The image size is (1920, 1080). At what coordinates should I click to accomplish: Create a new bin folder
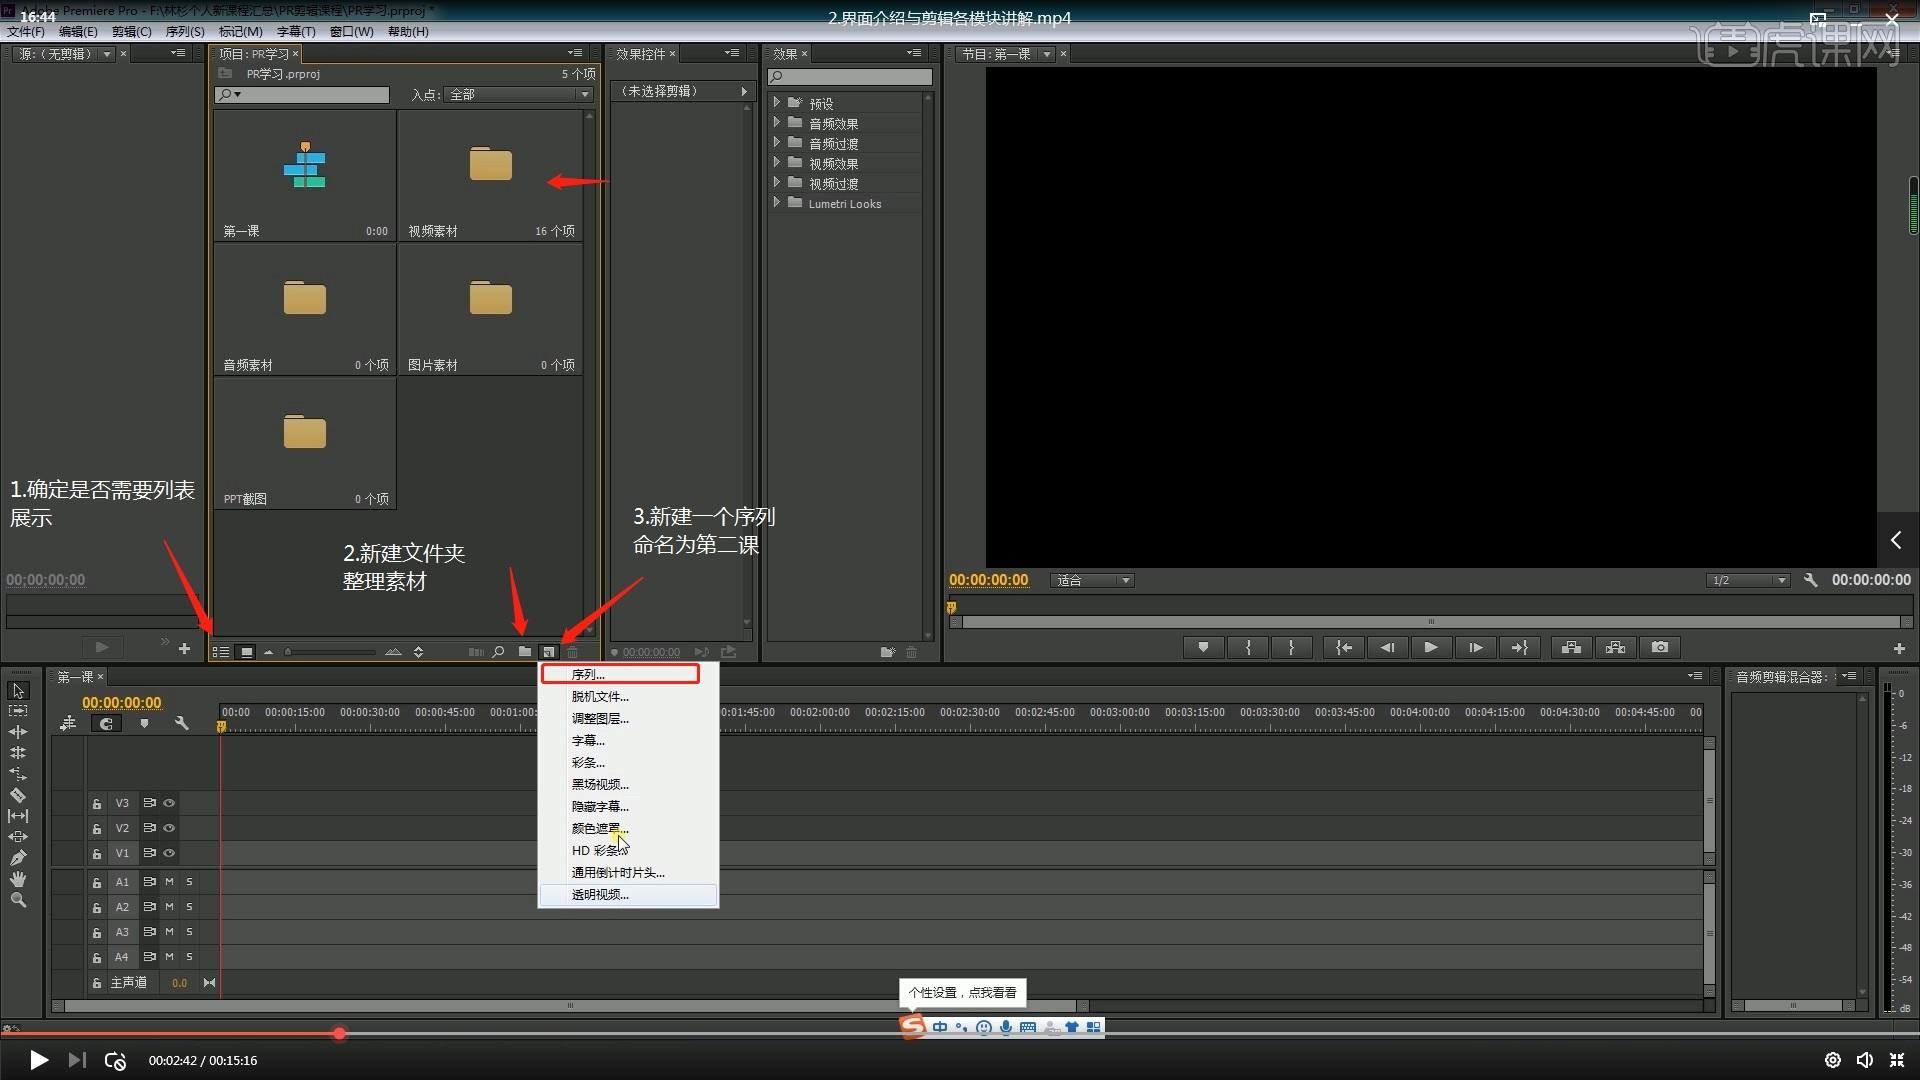click(524, 652)
